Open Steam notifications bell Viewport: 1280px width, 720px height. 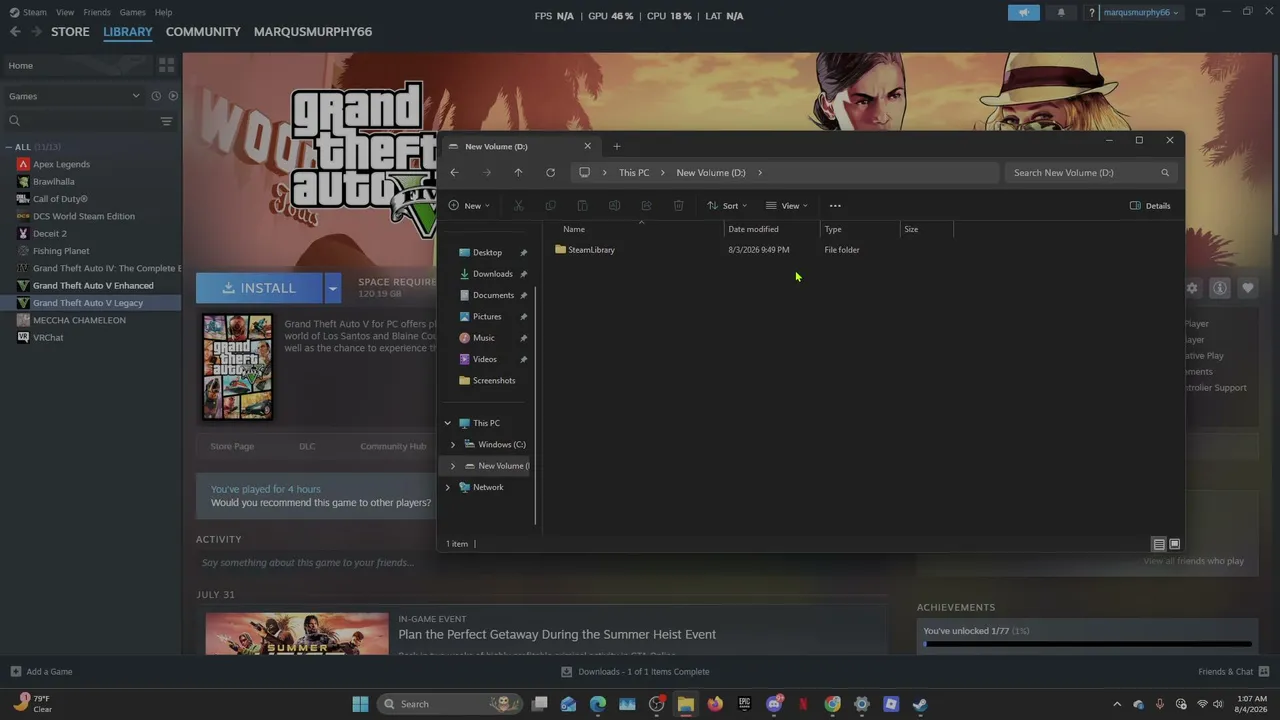tap(1061, 13)
